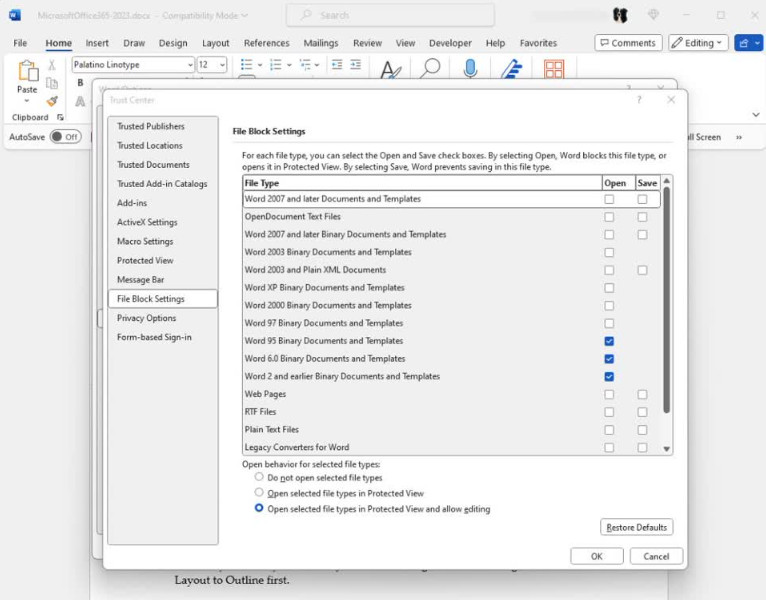Select Protected View and allow editing option
This screenshot has height=600, width=766.
tap(259, 508)
